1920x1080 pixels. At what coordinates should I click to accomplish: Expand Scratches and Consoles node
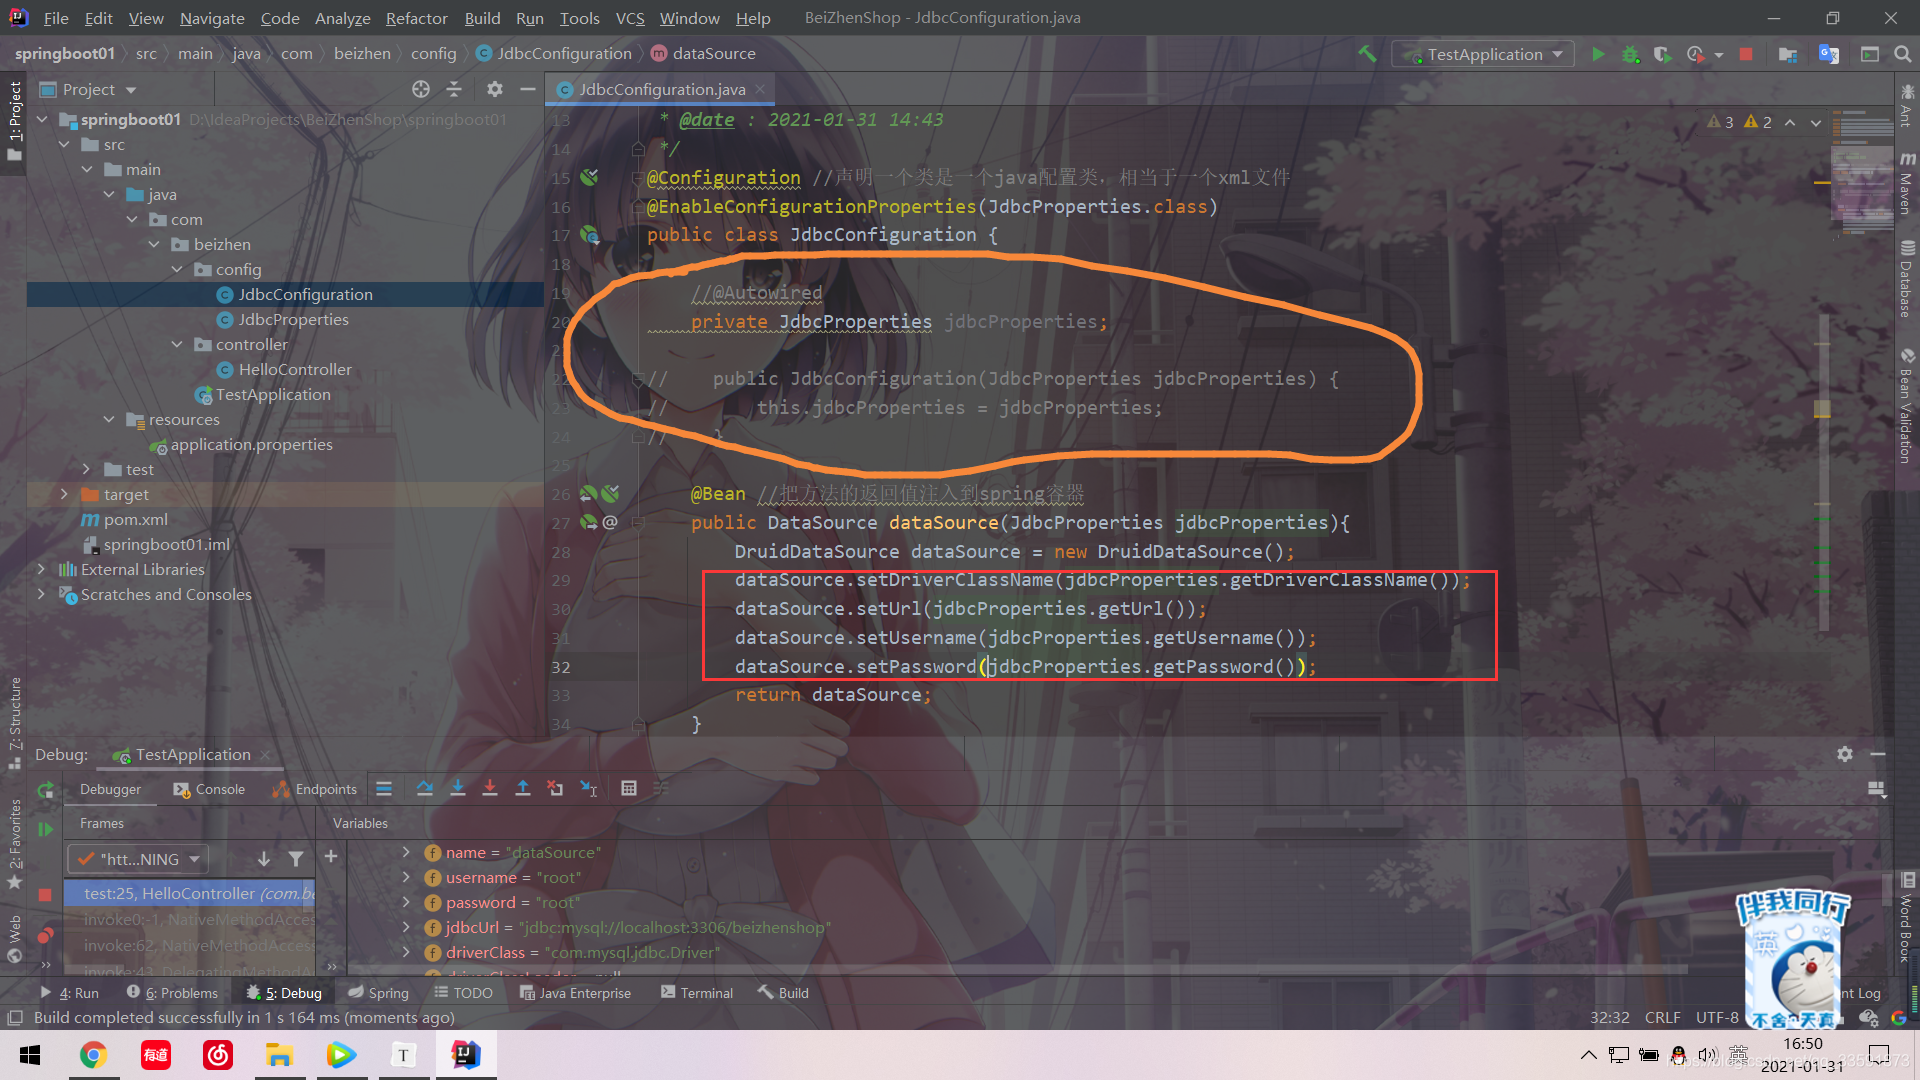coord(42,594)
